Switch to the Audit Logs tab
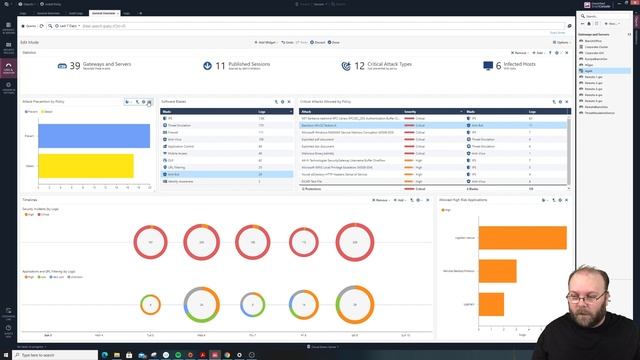Screen dimensions: 640x360 (x=76, y=13)
